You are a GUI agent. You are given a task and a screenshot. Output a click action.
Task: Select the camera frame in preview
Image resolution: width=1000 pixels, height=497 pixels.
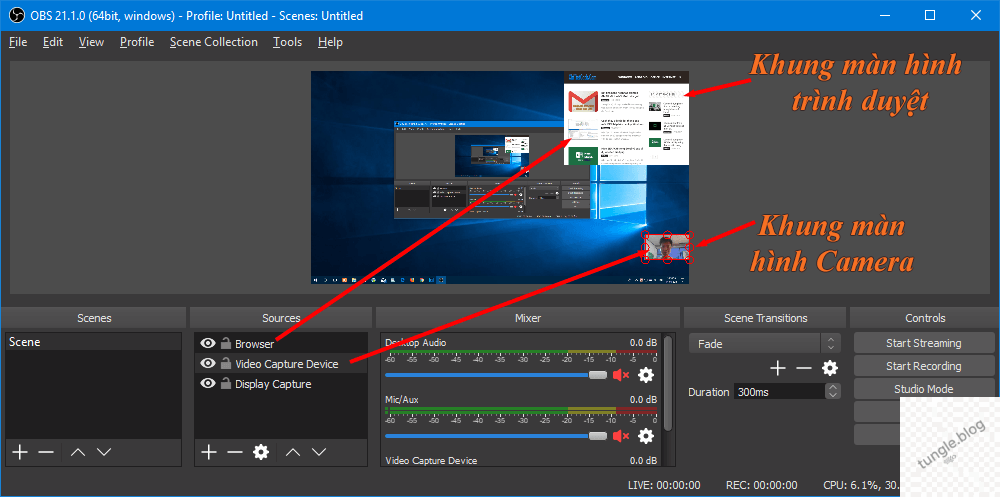click(667, 247)
